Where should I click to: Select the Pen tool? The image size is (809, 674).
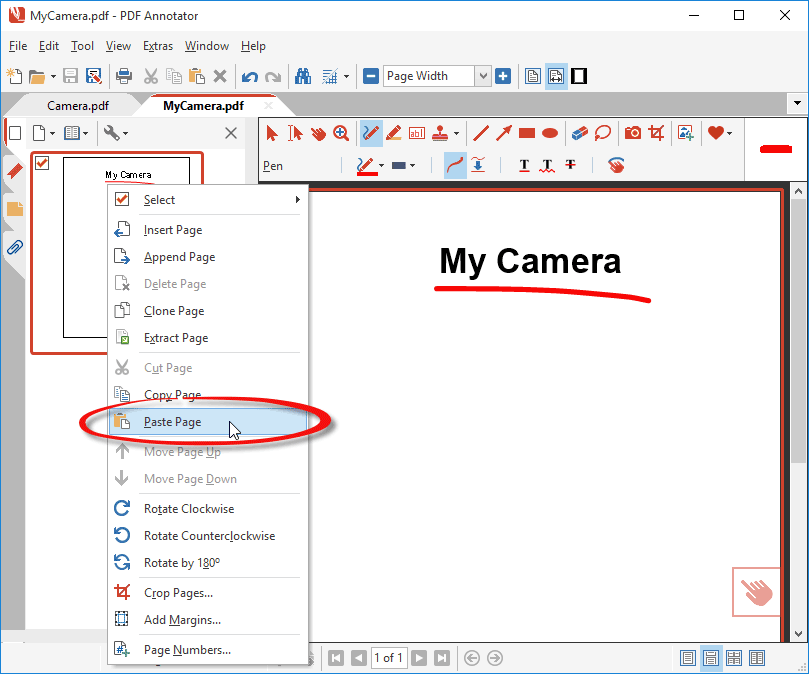pos(369,132)
